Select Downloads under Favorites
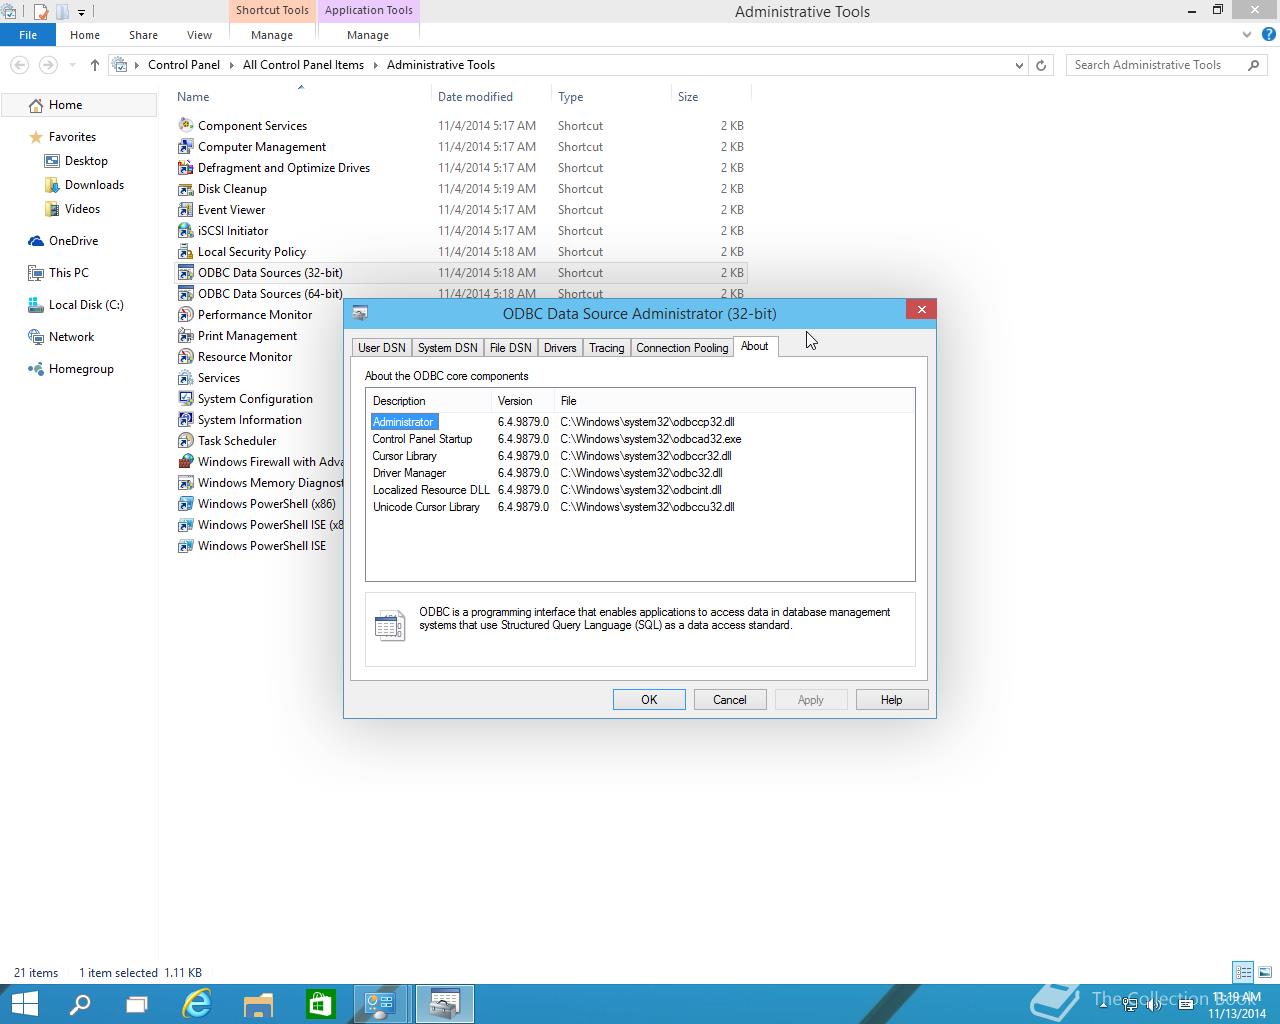Viewport: 1280px width, 1024px height. (94, 185)
